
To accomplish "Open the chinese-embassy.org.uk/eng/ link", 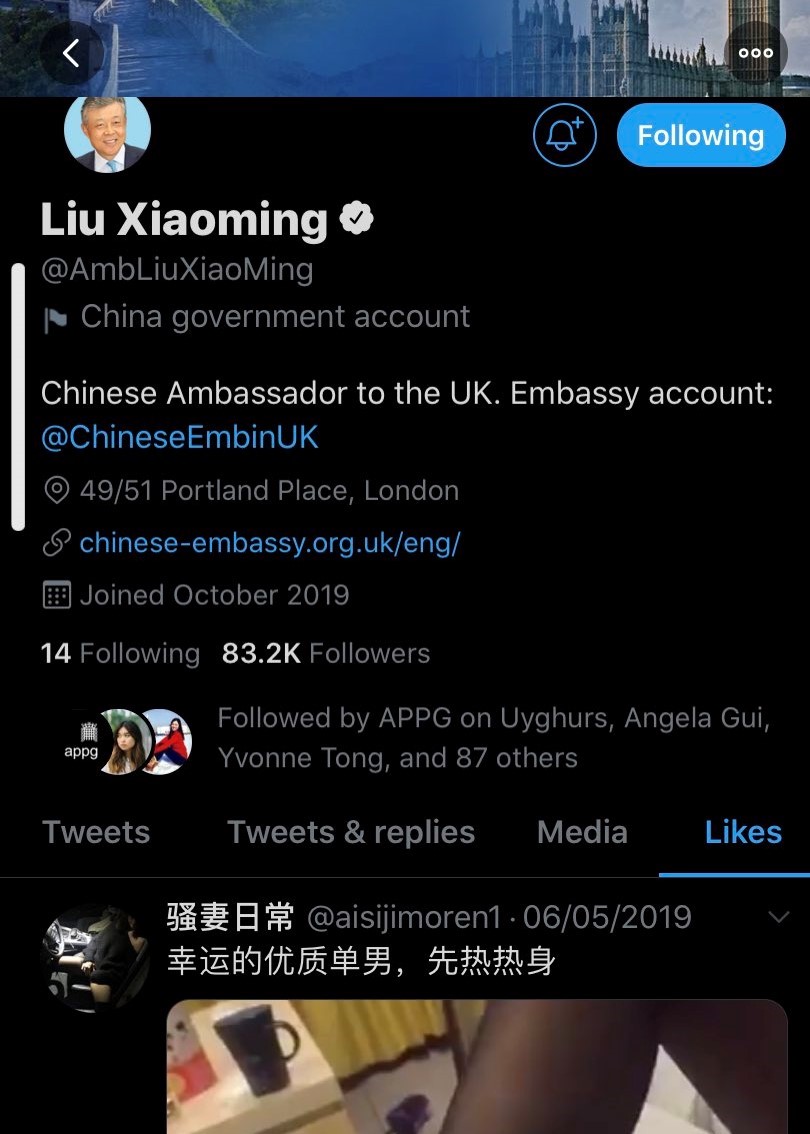I will tap(270, 542).
